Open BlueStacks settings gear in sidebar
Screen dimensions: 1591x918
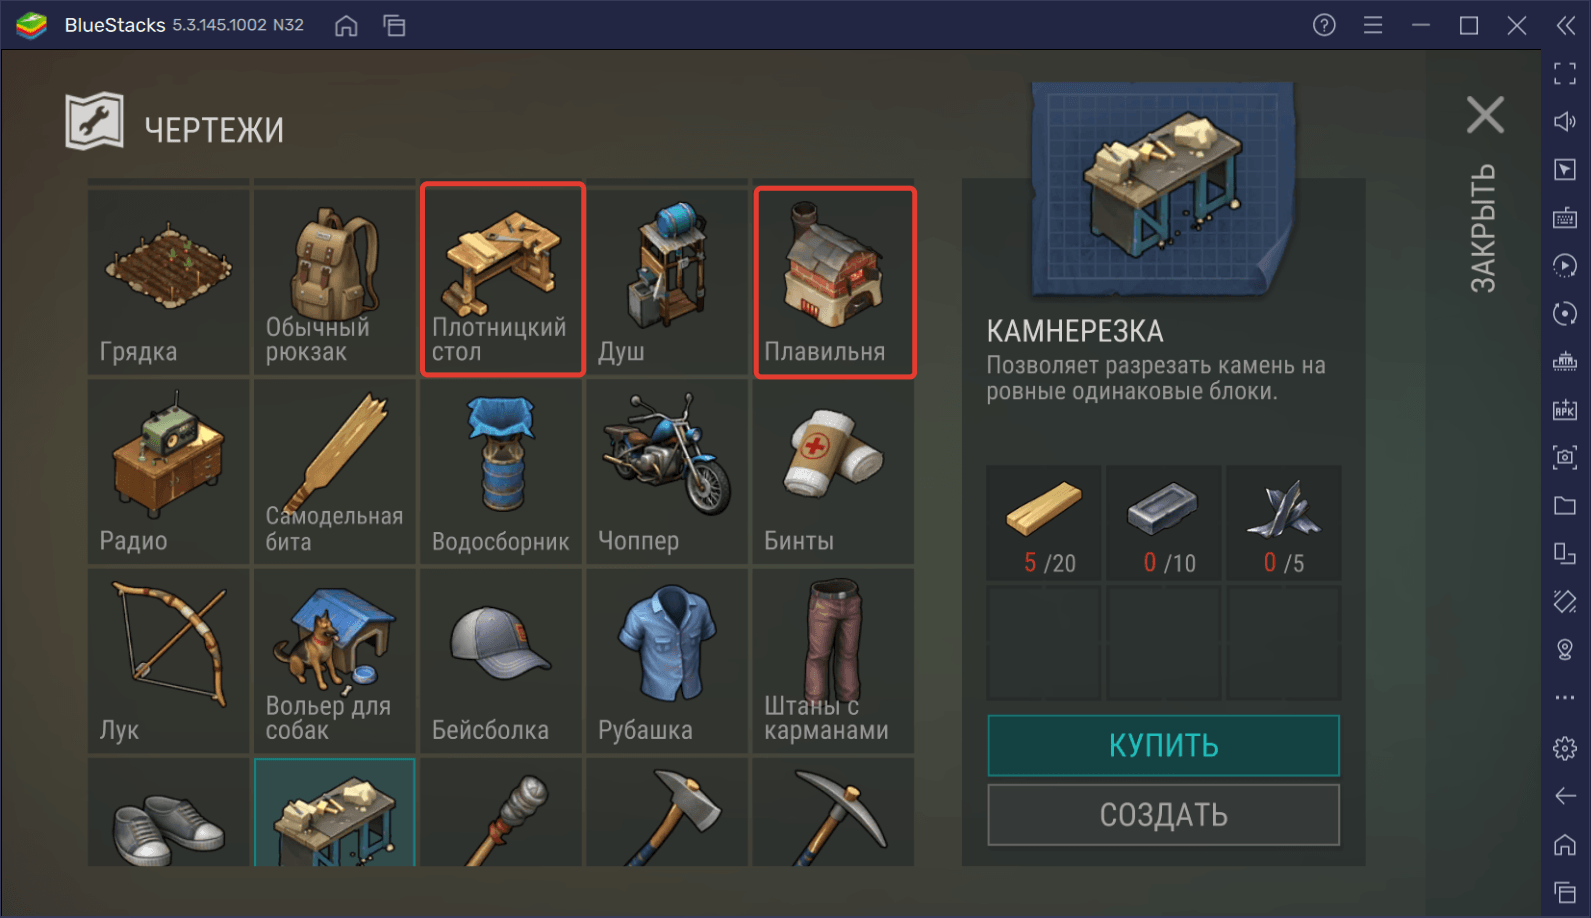[1565, 747]
